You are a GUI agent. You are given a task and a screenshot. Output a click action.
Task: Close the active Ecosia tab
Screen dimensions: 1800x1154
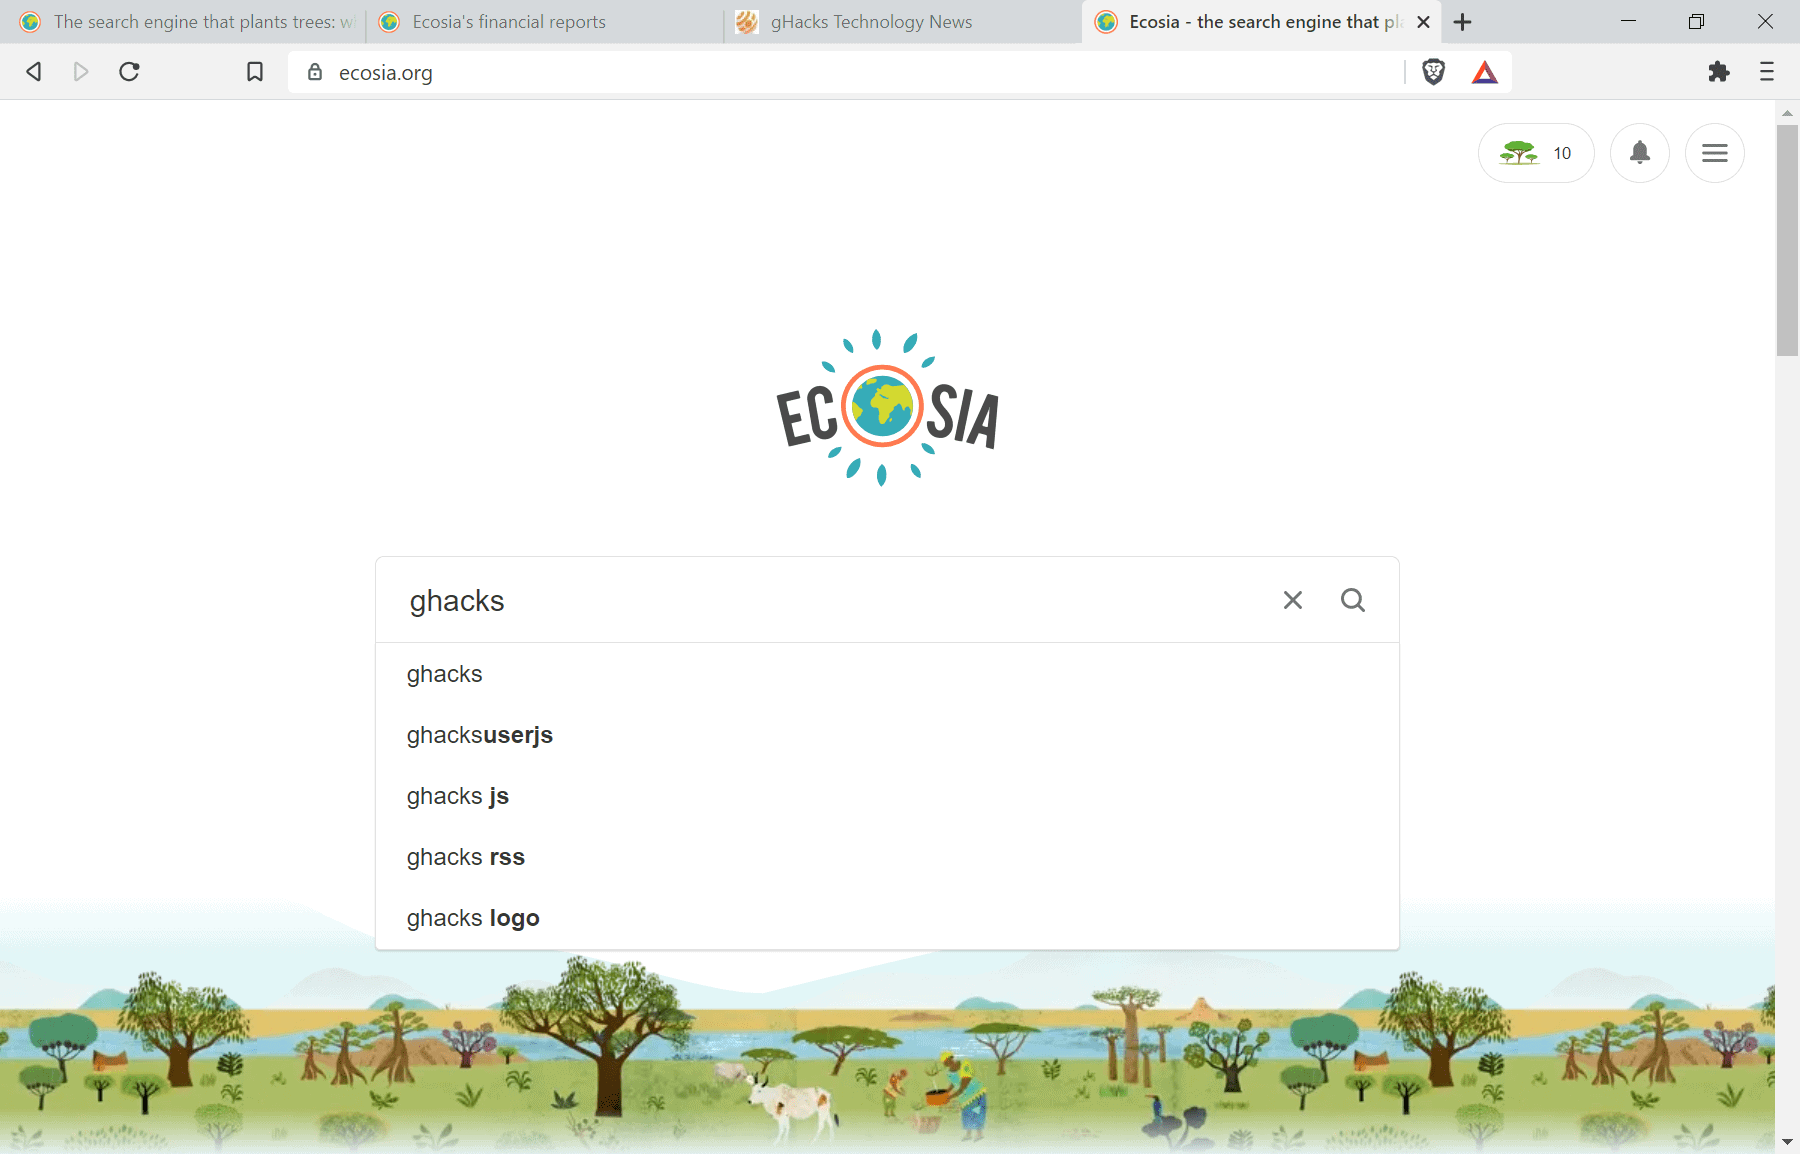(x=1423, y=22)
